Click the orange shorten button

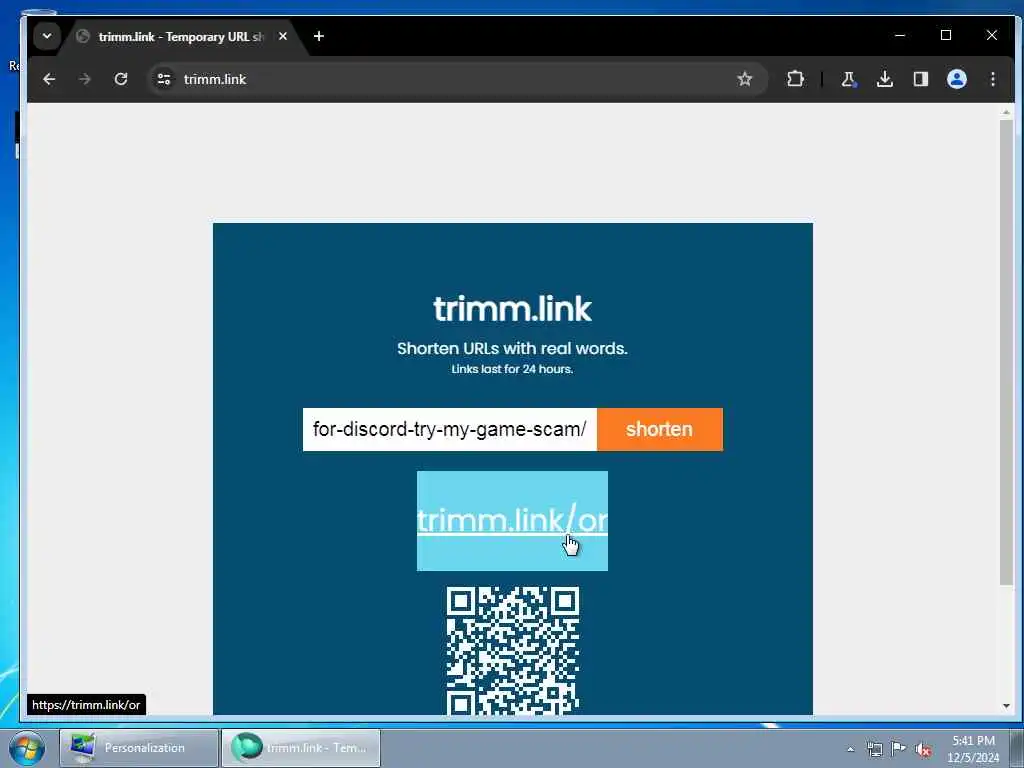pos(660,429)
